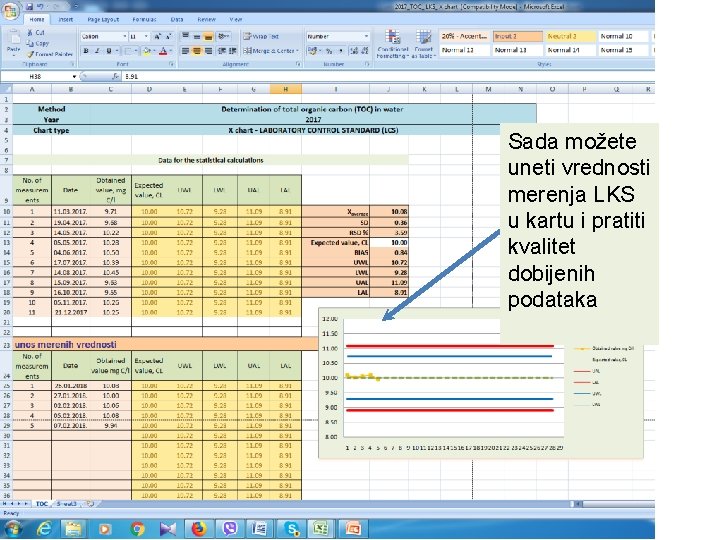Click the formula bar input field

pyautogui.click(x=388, y=77)
